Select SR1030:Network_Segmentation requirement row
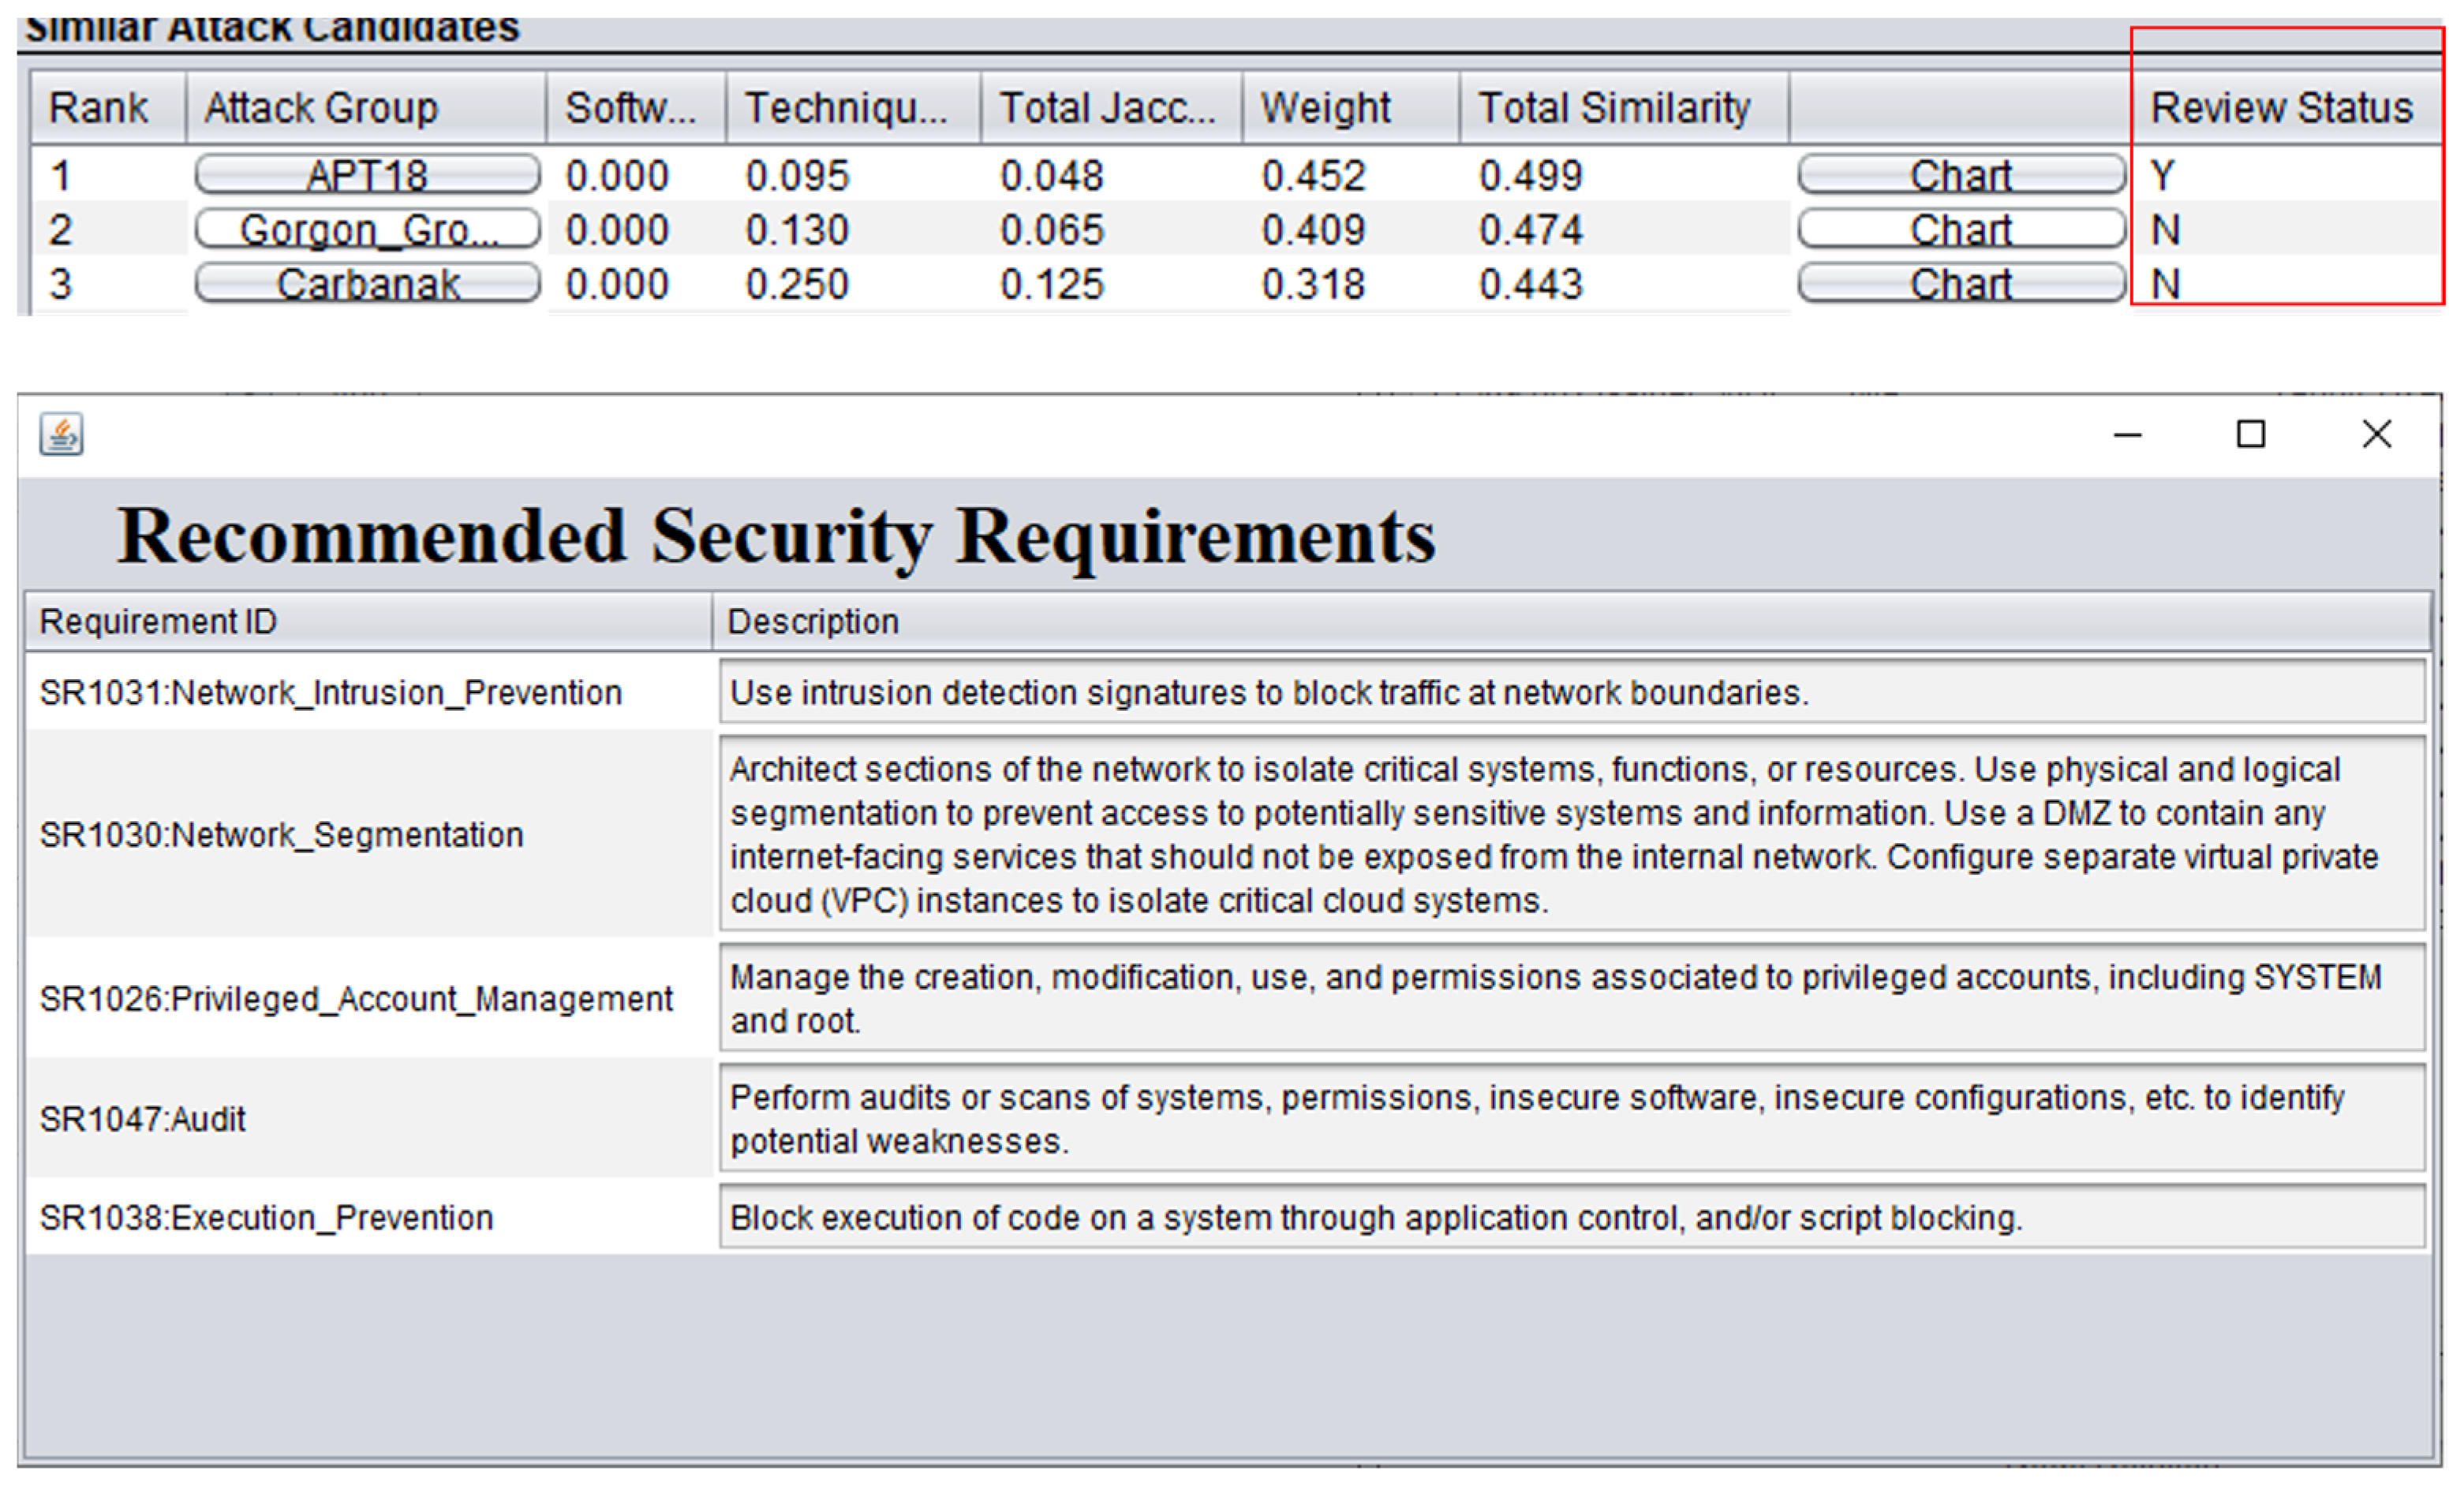Viewport: 2464px width, 1486px height. [x=282, y=835]
